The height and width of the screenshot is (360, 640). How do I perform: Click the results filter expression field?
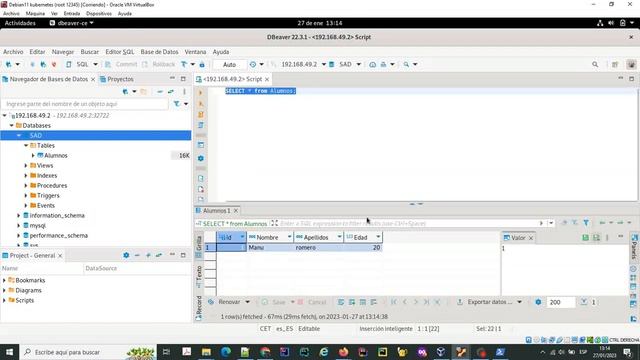(x=408, y=224)
